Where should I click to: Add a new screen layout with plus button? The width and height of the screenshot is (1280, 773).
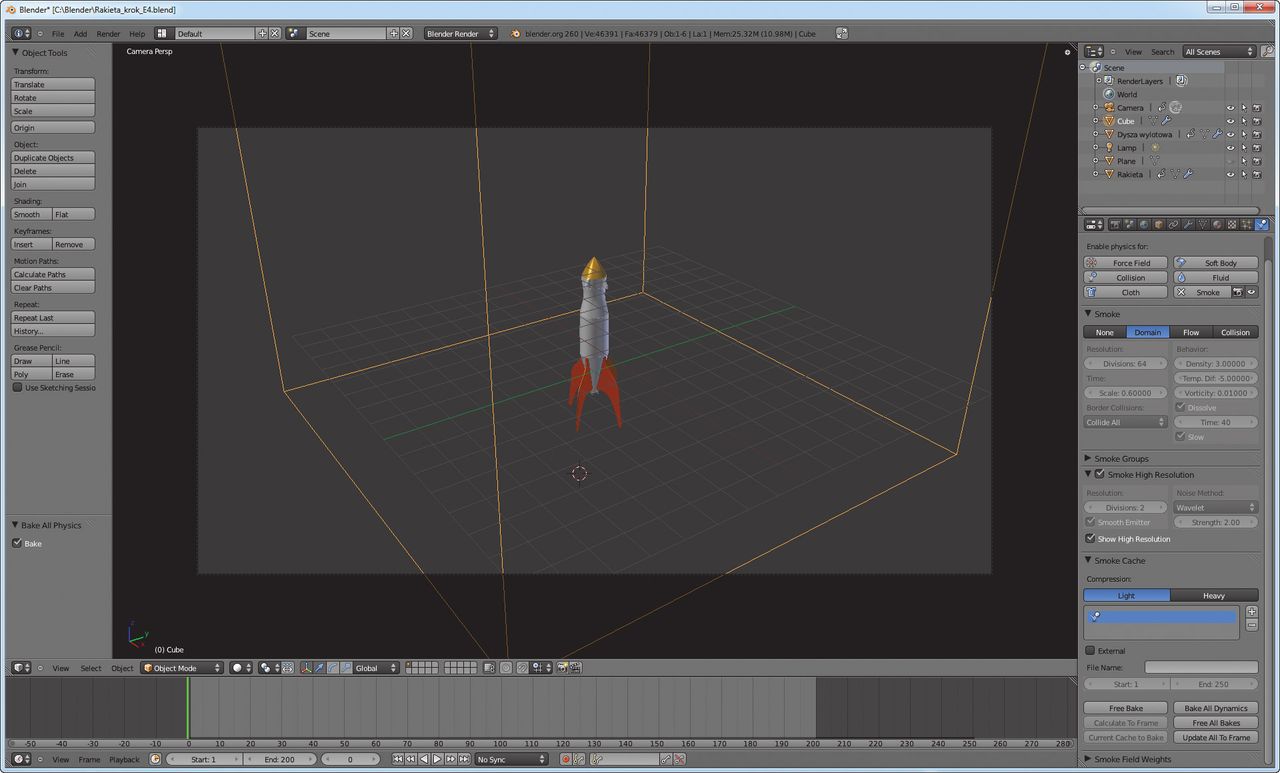click(x=263, y=33)
